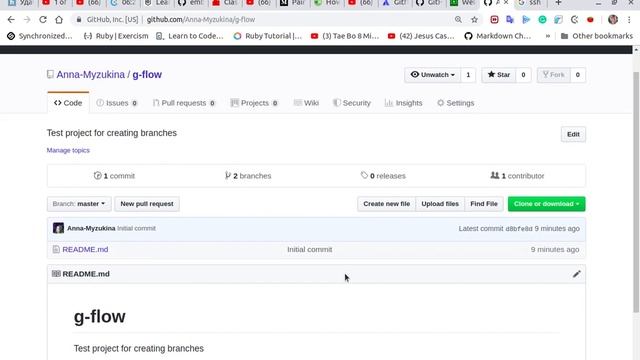Image resolution: width=640 pixels, height=360 pixels.
Task: Open the Security tab
Action: point(352,103)
